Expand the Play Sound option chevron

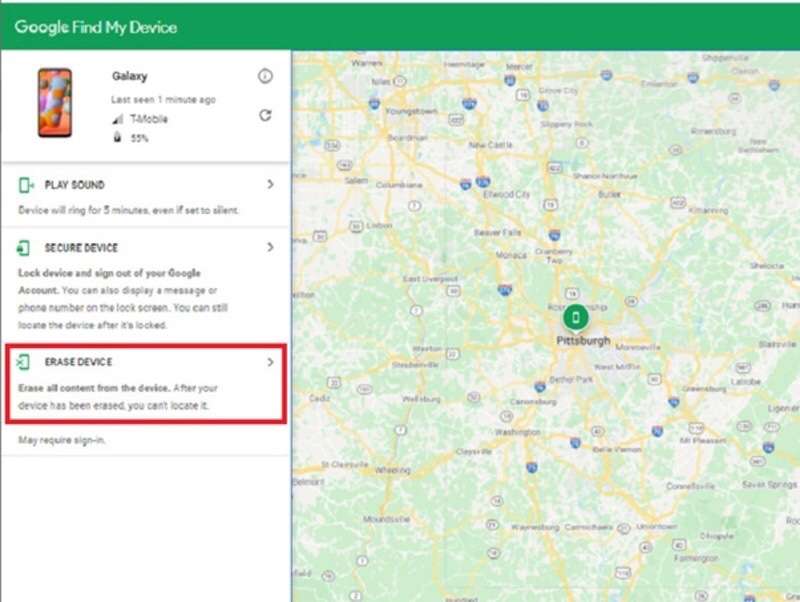click(270, 184)
